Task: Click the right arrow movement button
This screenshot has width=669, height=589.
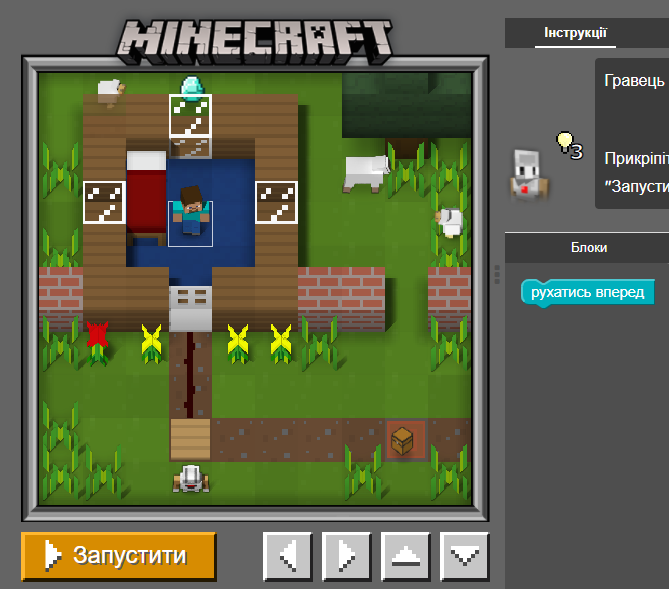Action: pos(347,555)
